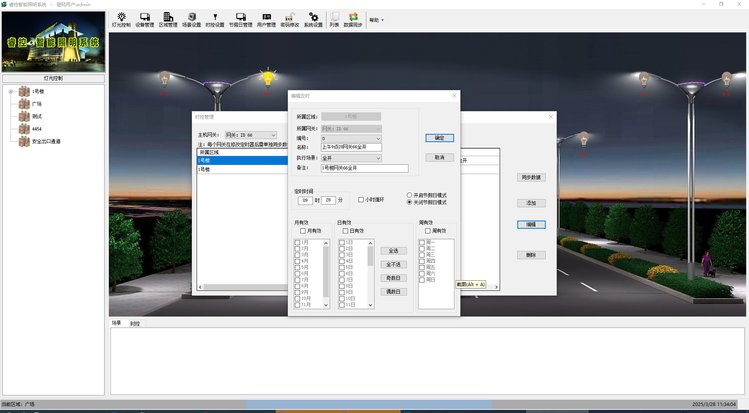Switch to the 时控 tab at bottom
This screenshot has height=413, width=749.
135,324
